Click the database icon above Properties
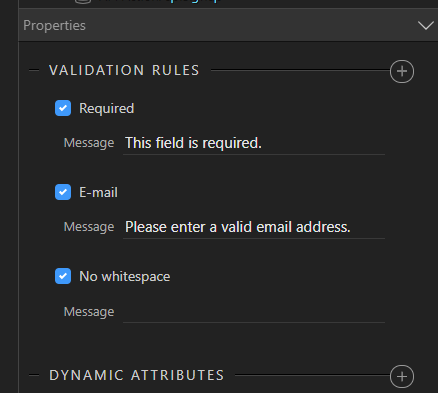 pyautogui.click(x=82, y=2)
